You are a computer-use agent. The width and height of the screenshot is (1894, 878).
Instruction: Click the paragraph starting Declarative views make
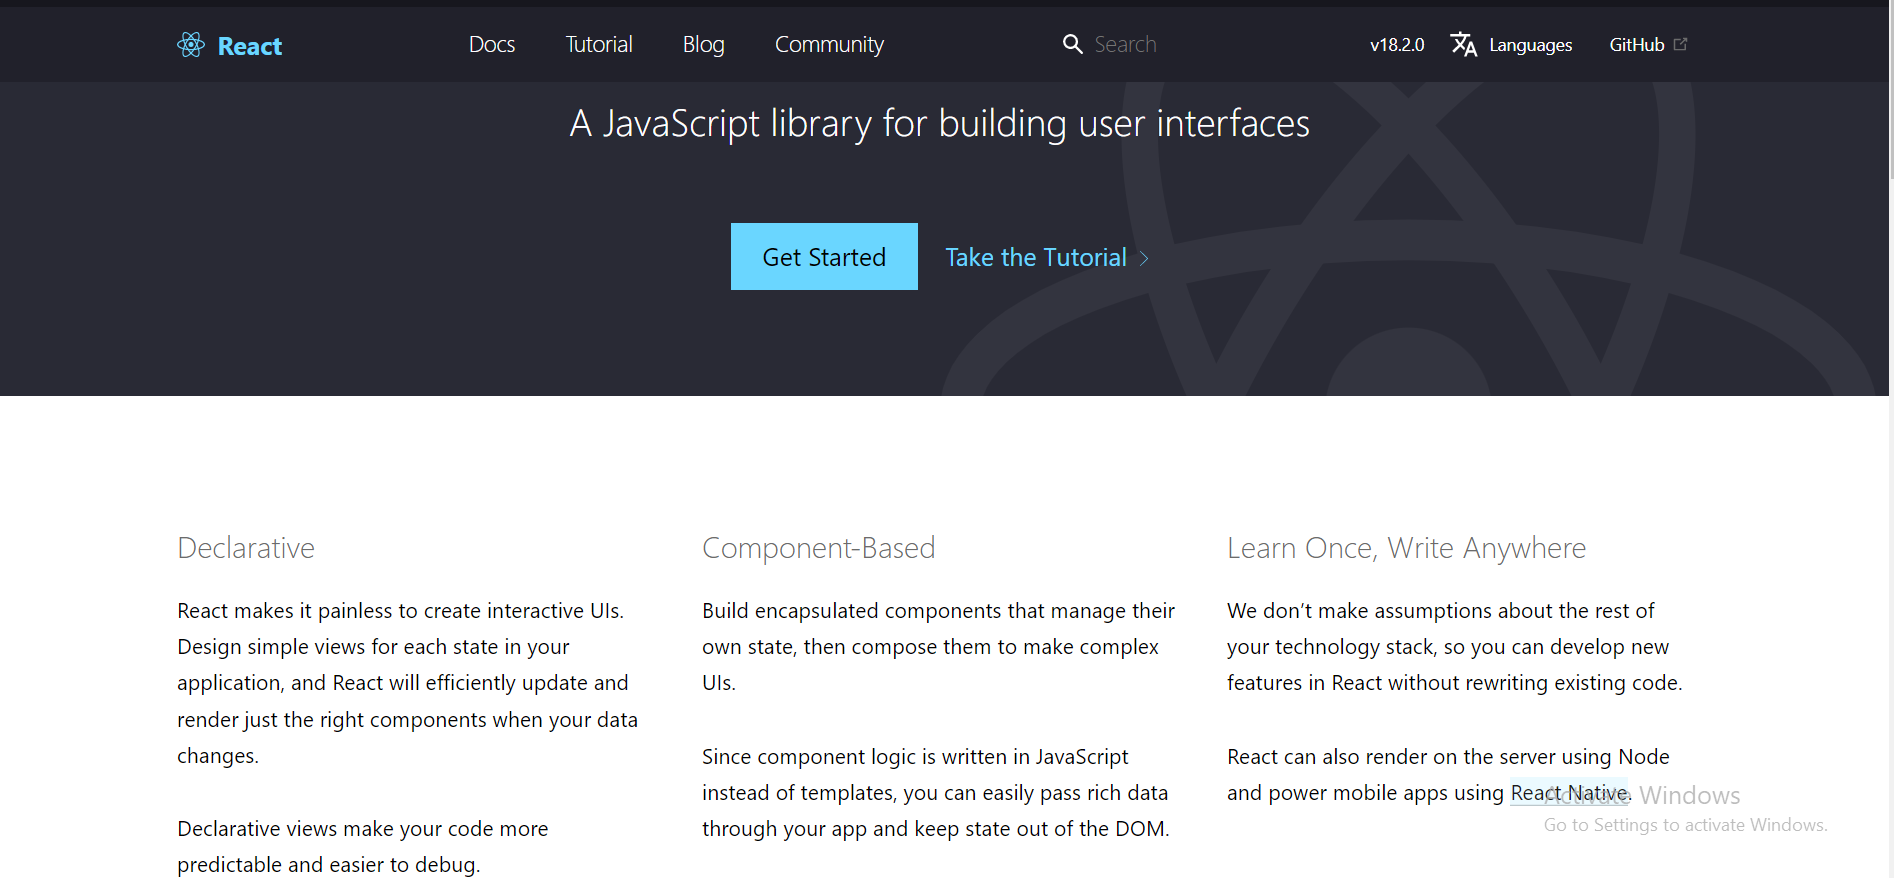click(363, 846)
